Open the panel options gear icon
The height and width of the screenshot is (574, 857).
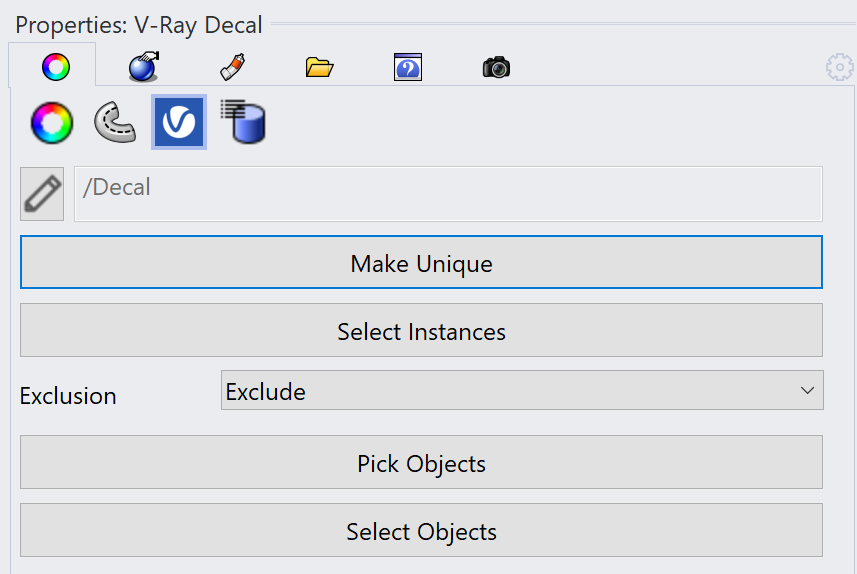pos(840,67)
